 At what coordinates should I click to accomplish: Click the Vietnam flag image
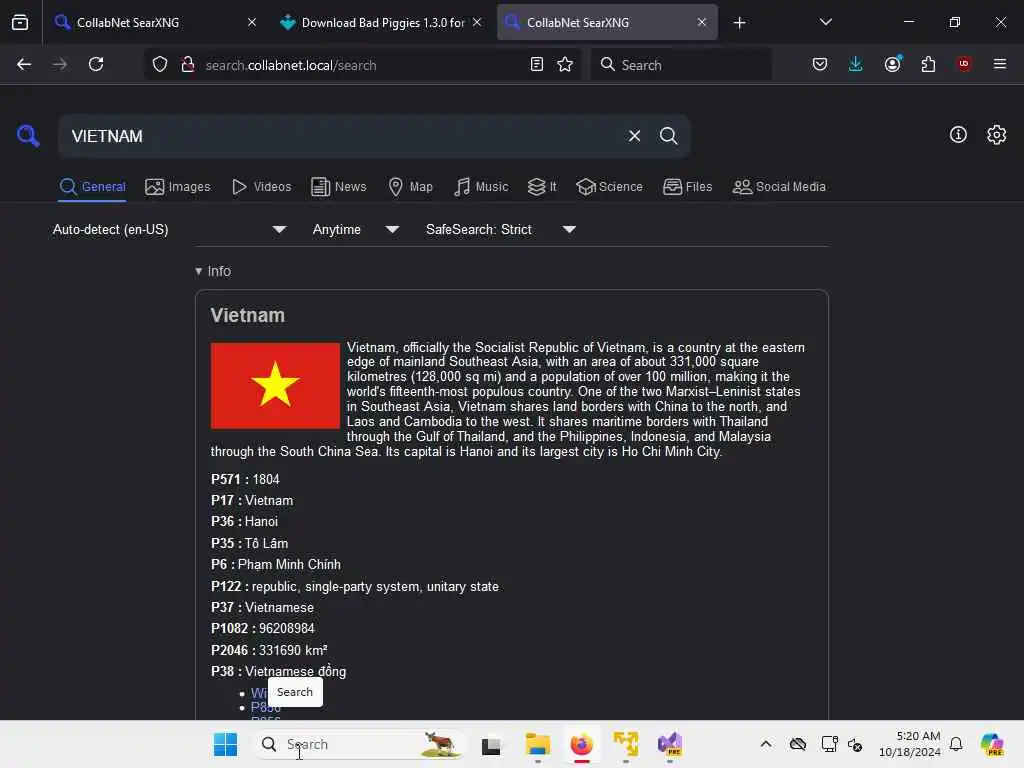pyautogui.click(x=275, y=385)
